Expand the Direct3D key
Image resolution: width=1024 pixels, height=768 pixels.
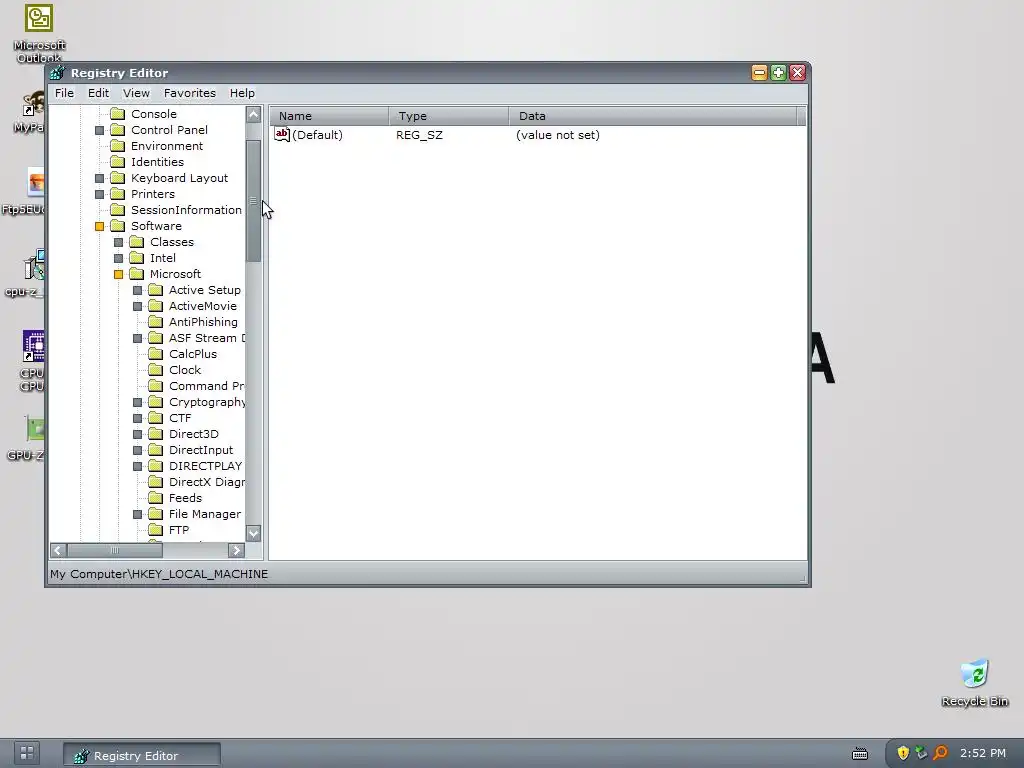click(x=137, y=434)
